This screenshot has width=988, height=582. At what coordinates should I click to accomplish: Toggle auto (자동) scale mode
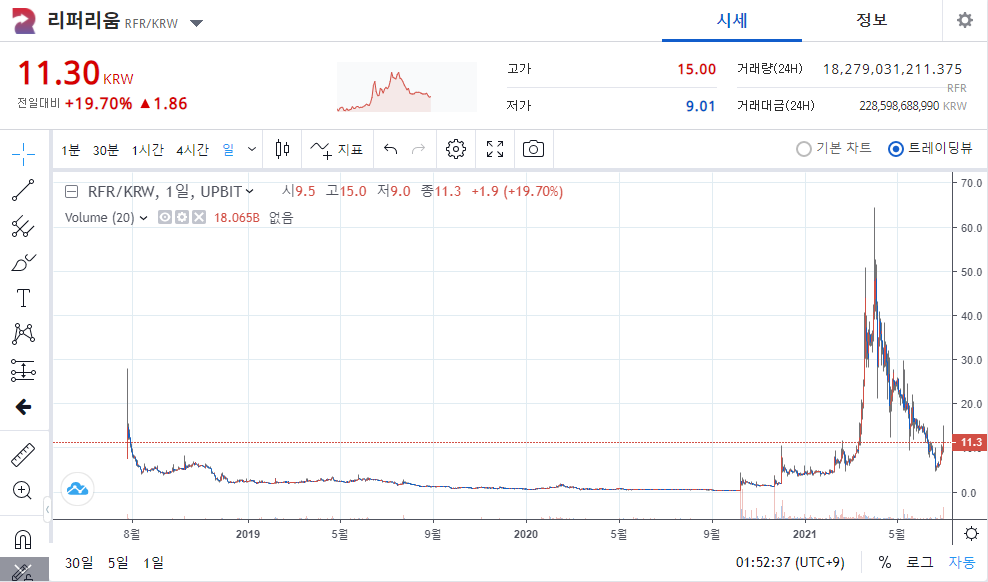[962, 562]
